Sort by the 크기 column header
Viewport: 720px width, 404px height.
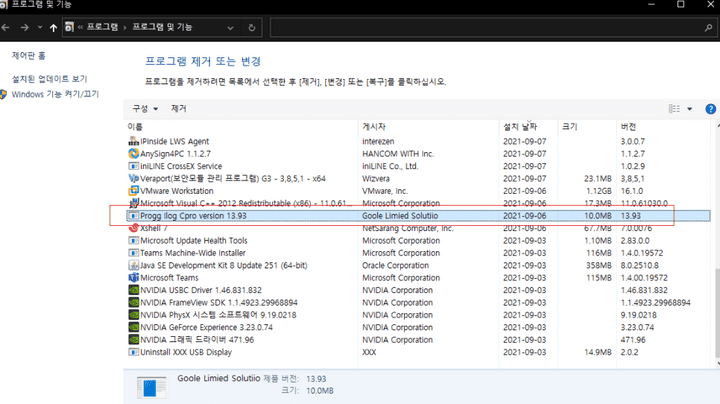(x=569, y=127)
